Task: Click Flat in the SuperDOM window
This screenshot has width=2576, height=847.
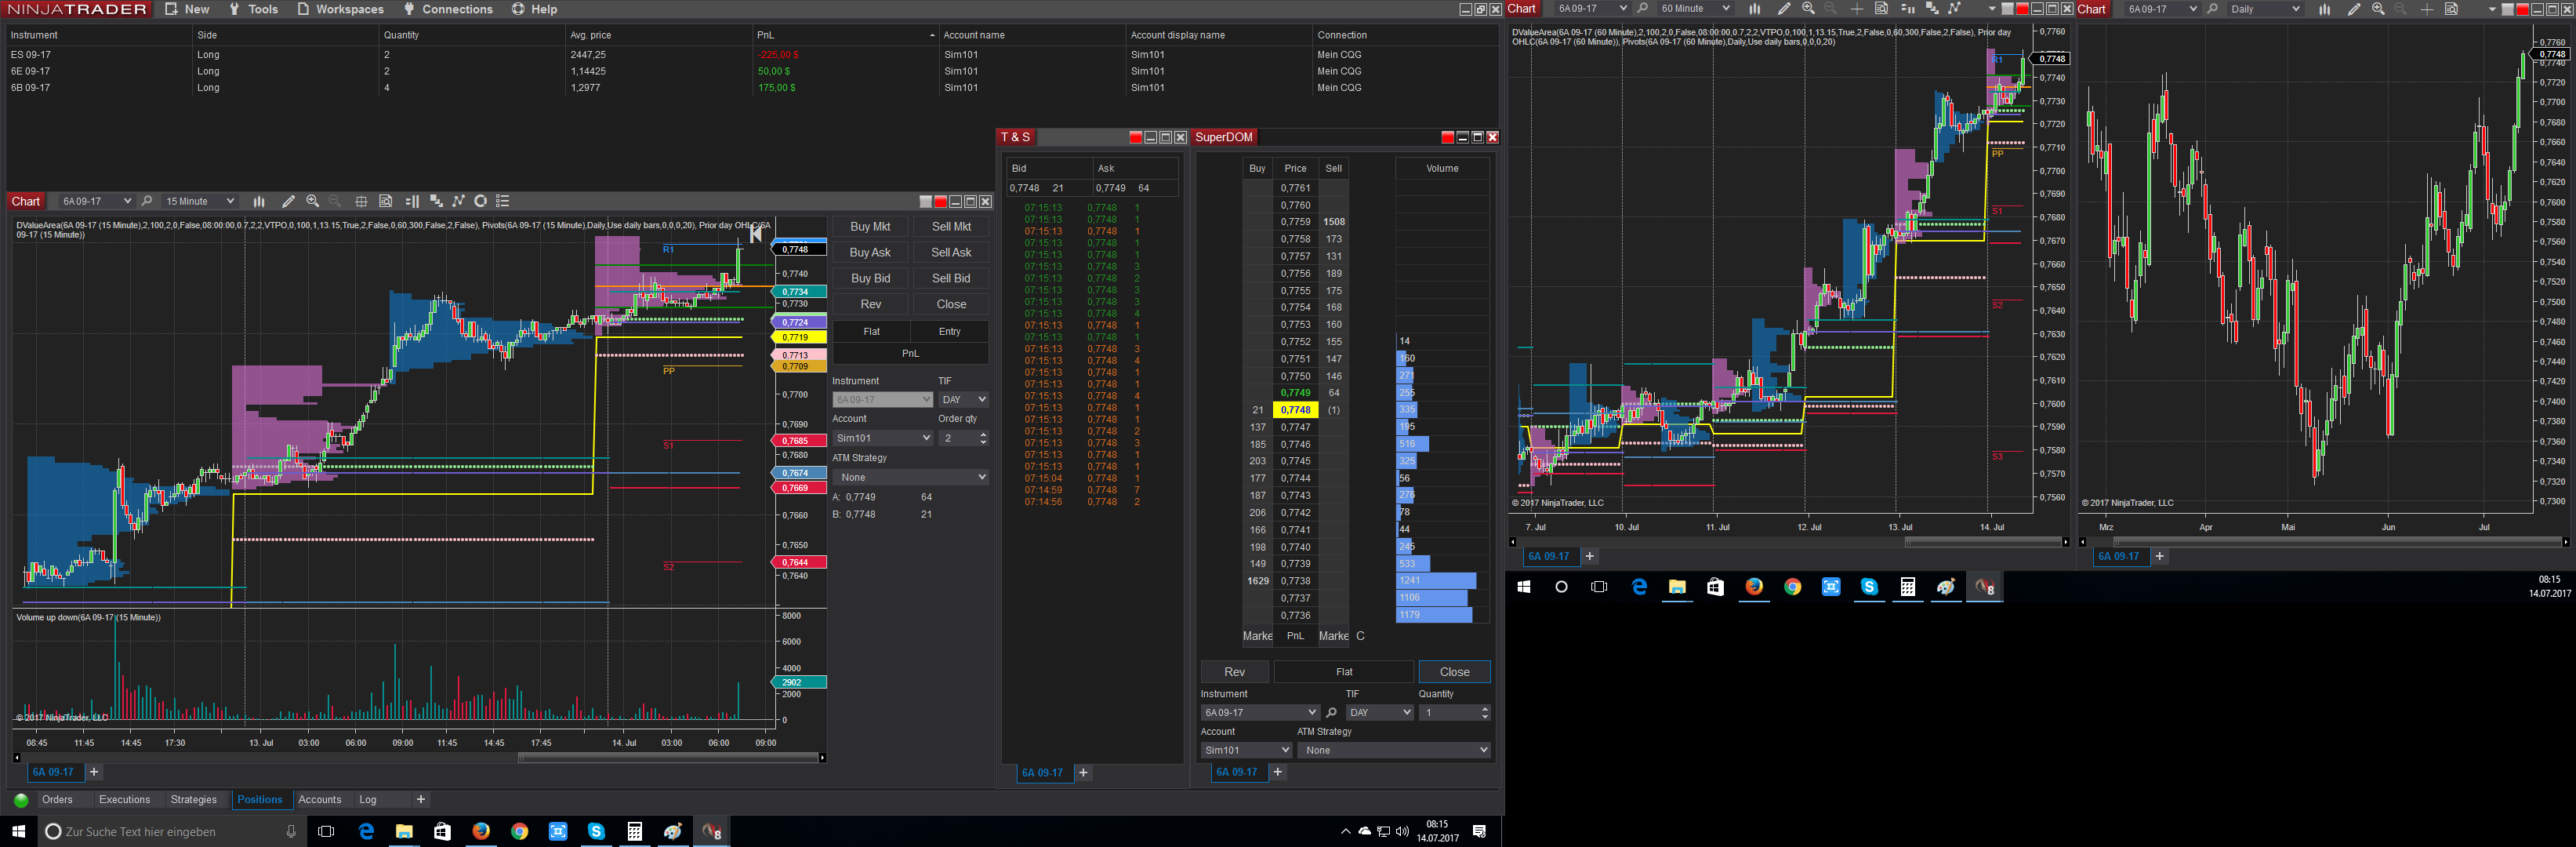Action: point(1344,672)
